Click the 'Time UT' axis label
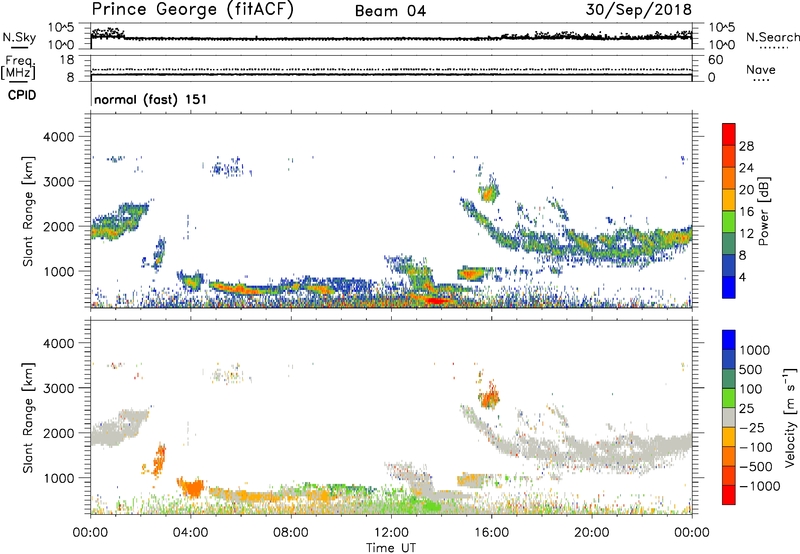The height and width of the screenshot is (554, 800). tap(391, 548)
